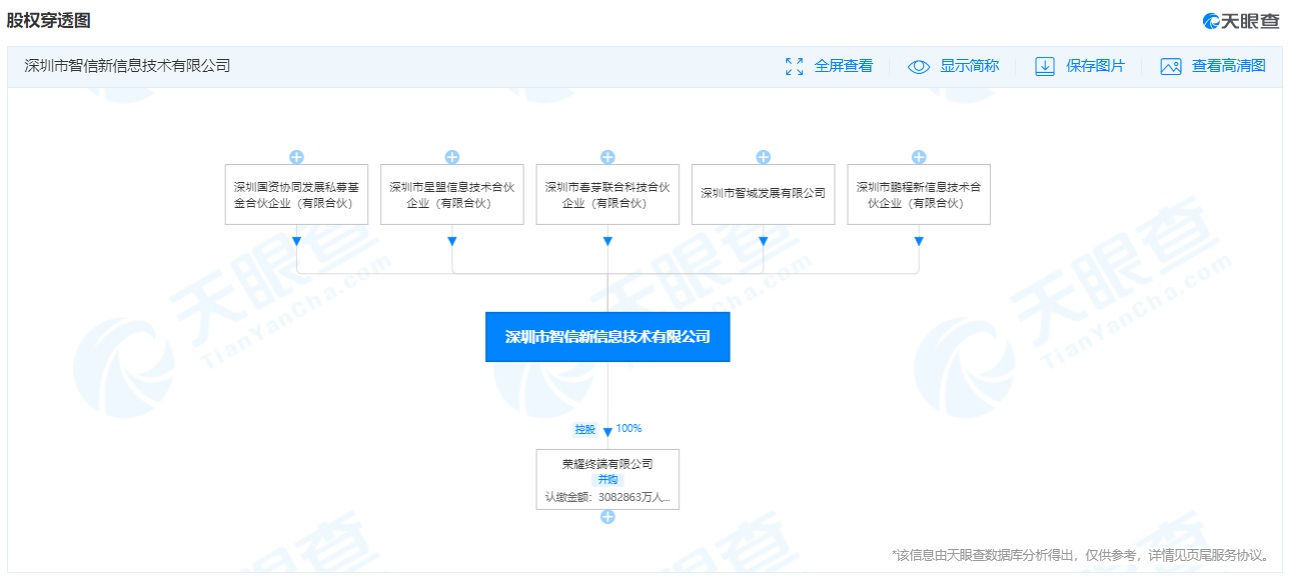The image size is (1289, 581).
Task: Click the 100% shareholding label
Action: [629, 428]
